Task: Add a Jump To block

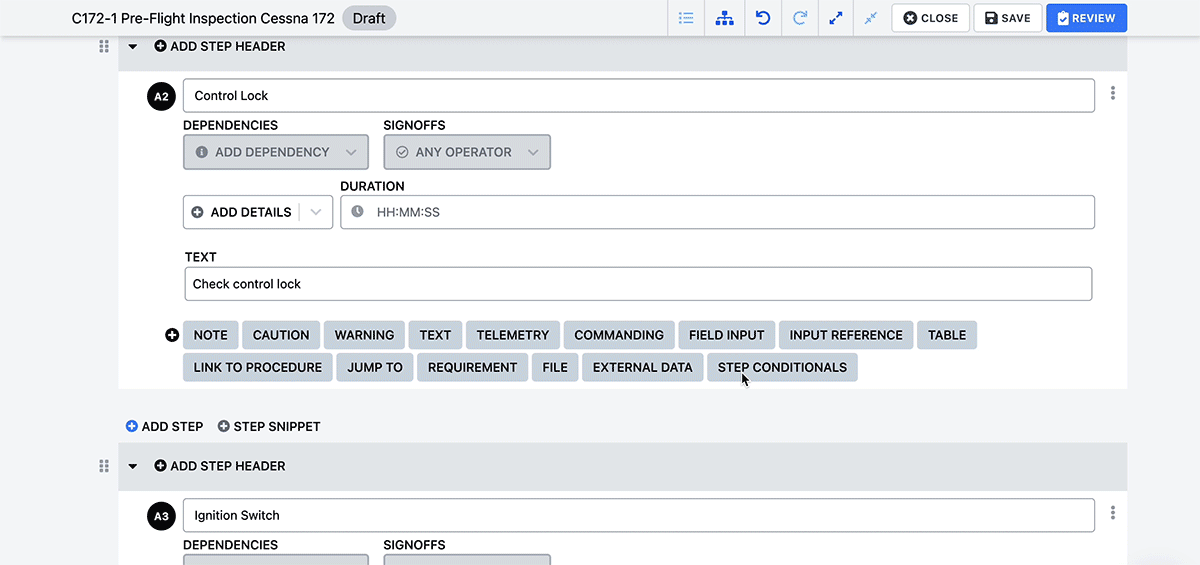Action: click(375, 367)
